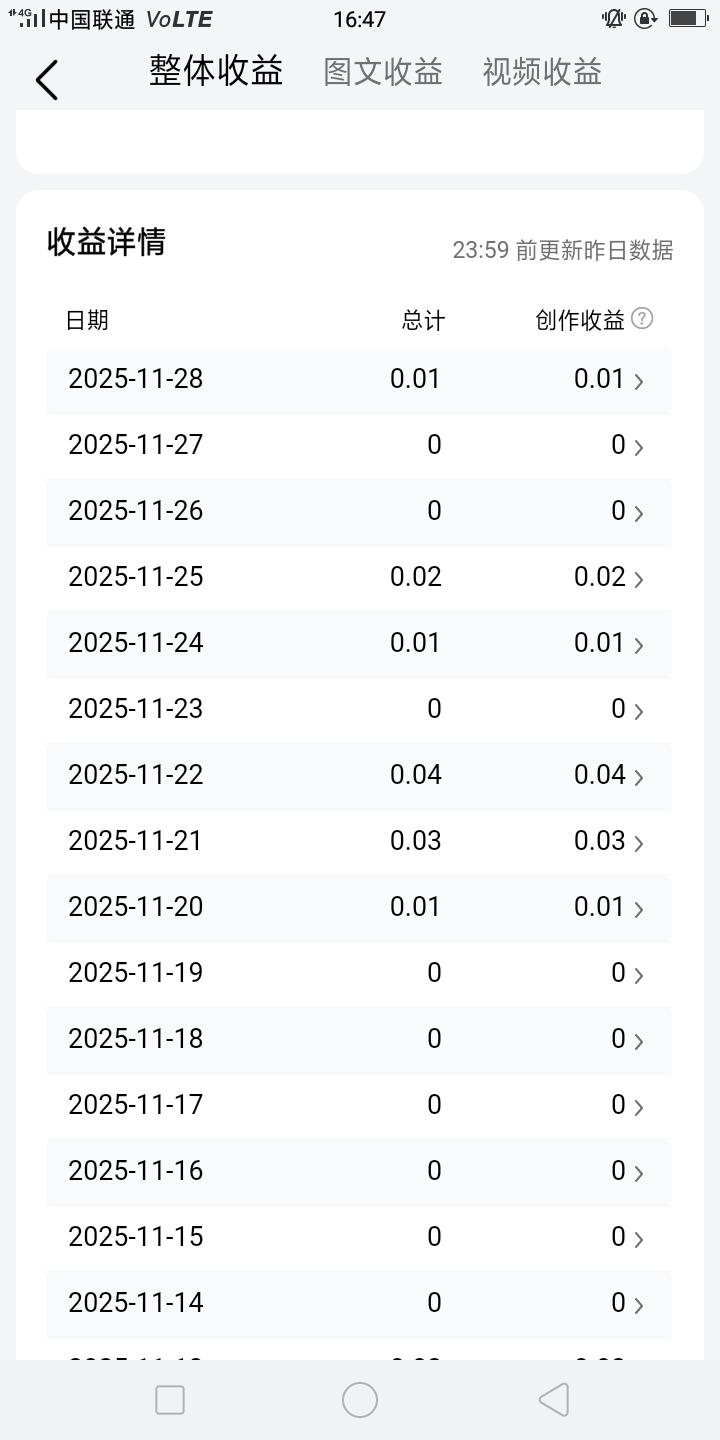The image size is (720, 1440).
Task: Open the 2025-11-20 date row
Action: (x=136, y=907)
